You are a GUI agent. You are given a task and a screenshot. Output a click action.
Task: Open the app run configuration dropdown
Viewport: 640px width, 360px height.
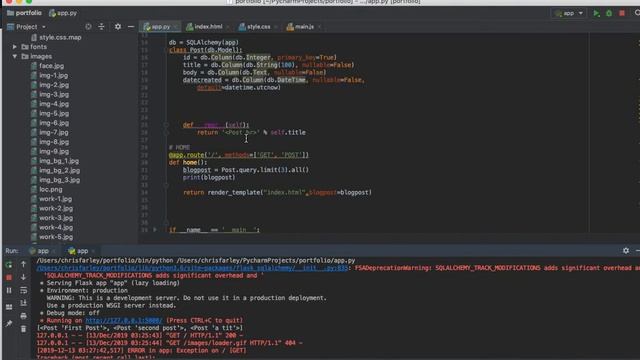coord(569,13)
